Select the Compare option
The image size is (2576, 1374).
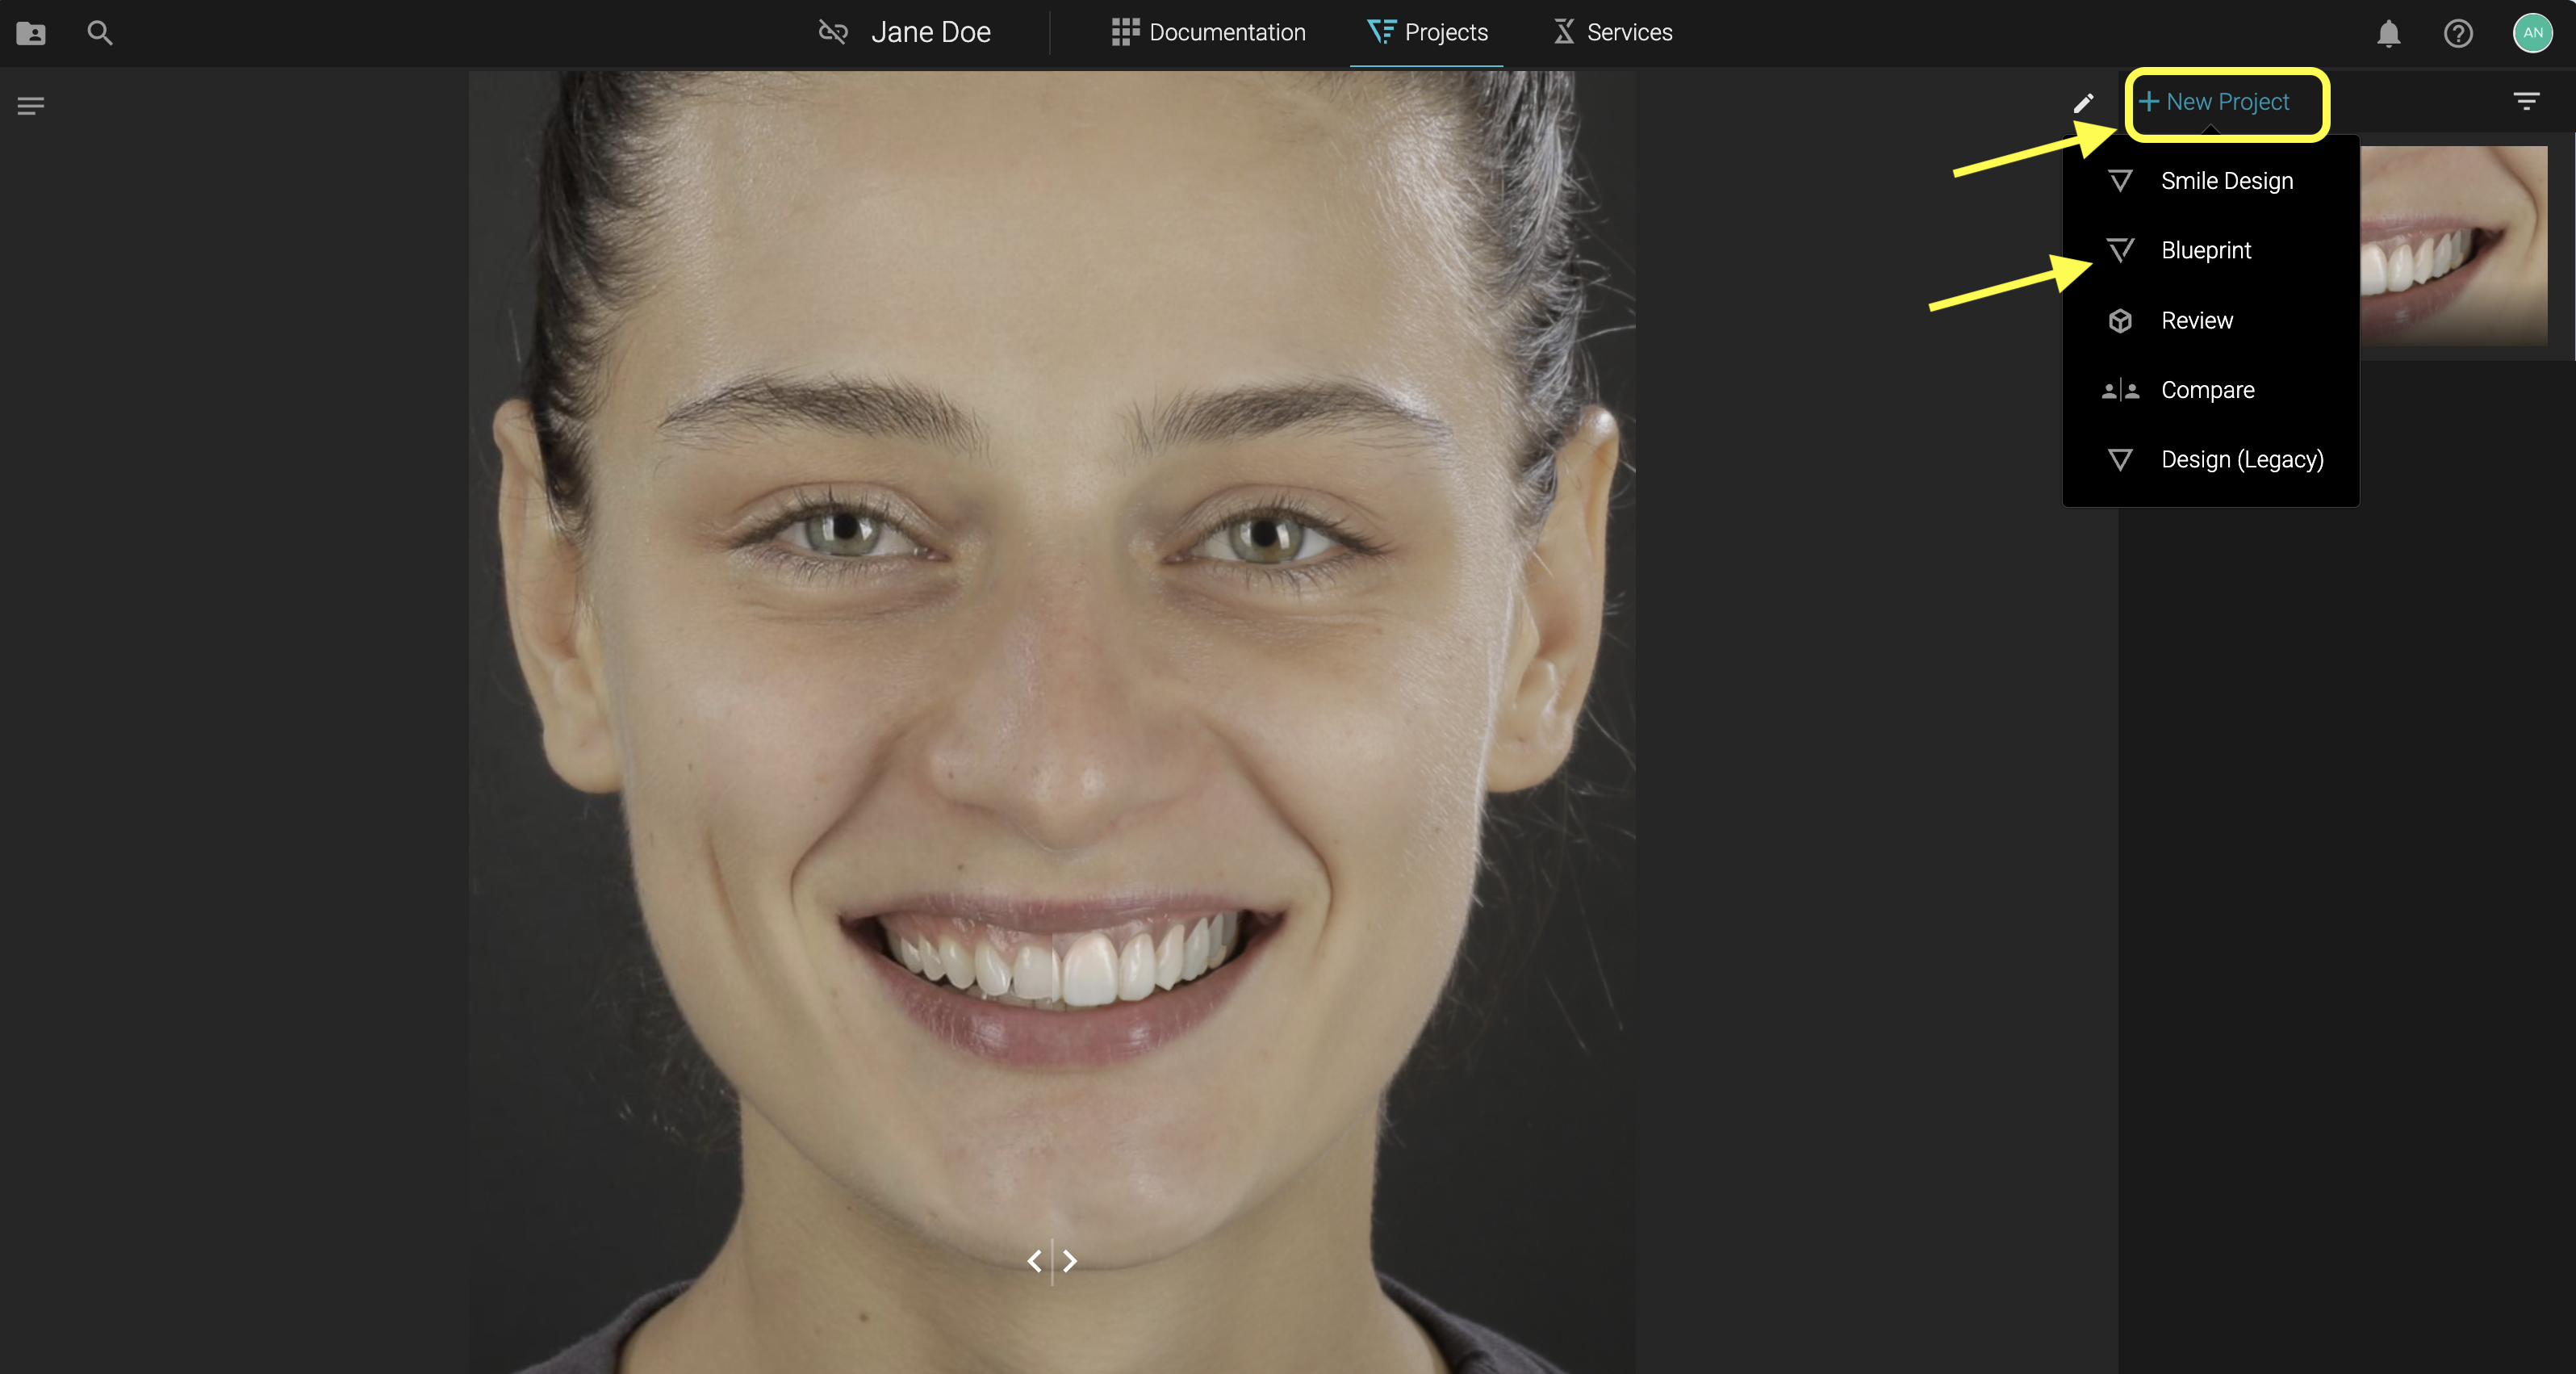[2207, 390]
